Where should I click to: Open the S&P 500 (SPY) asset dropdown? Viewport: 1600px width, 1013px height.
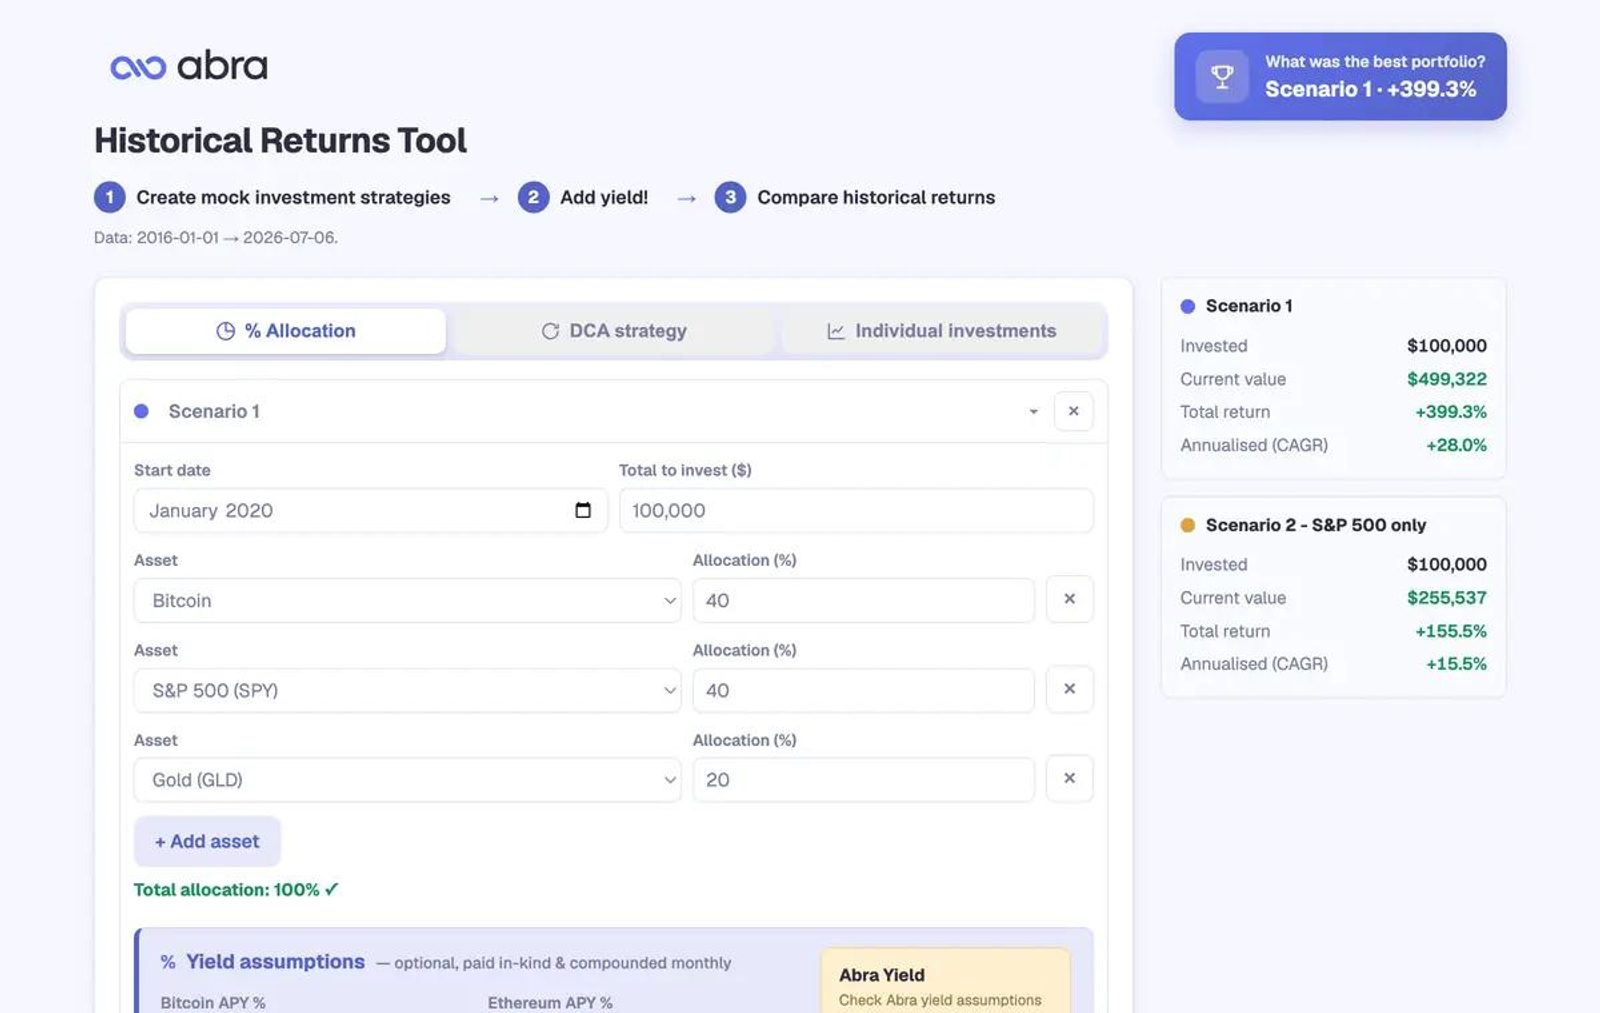407,690
